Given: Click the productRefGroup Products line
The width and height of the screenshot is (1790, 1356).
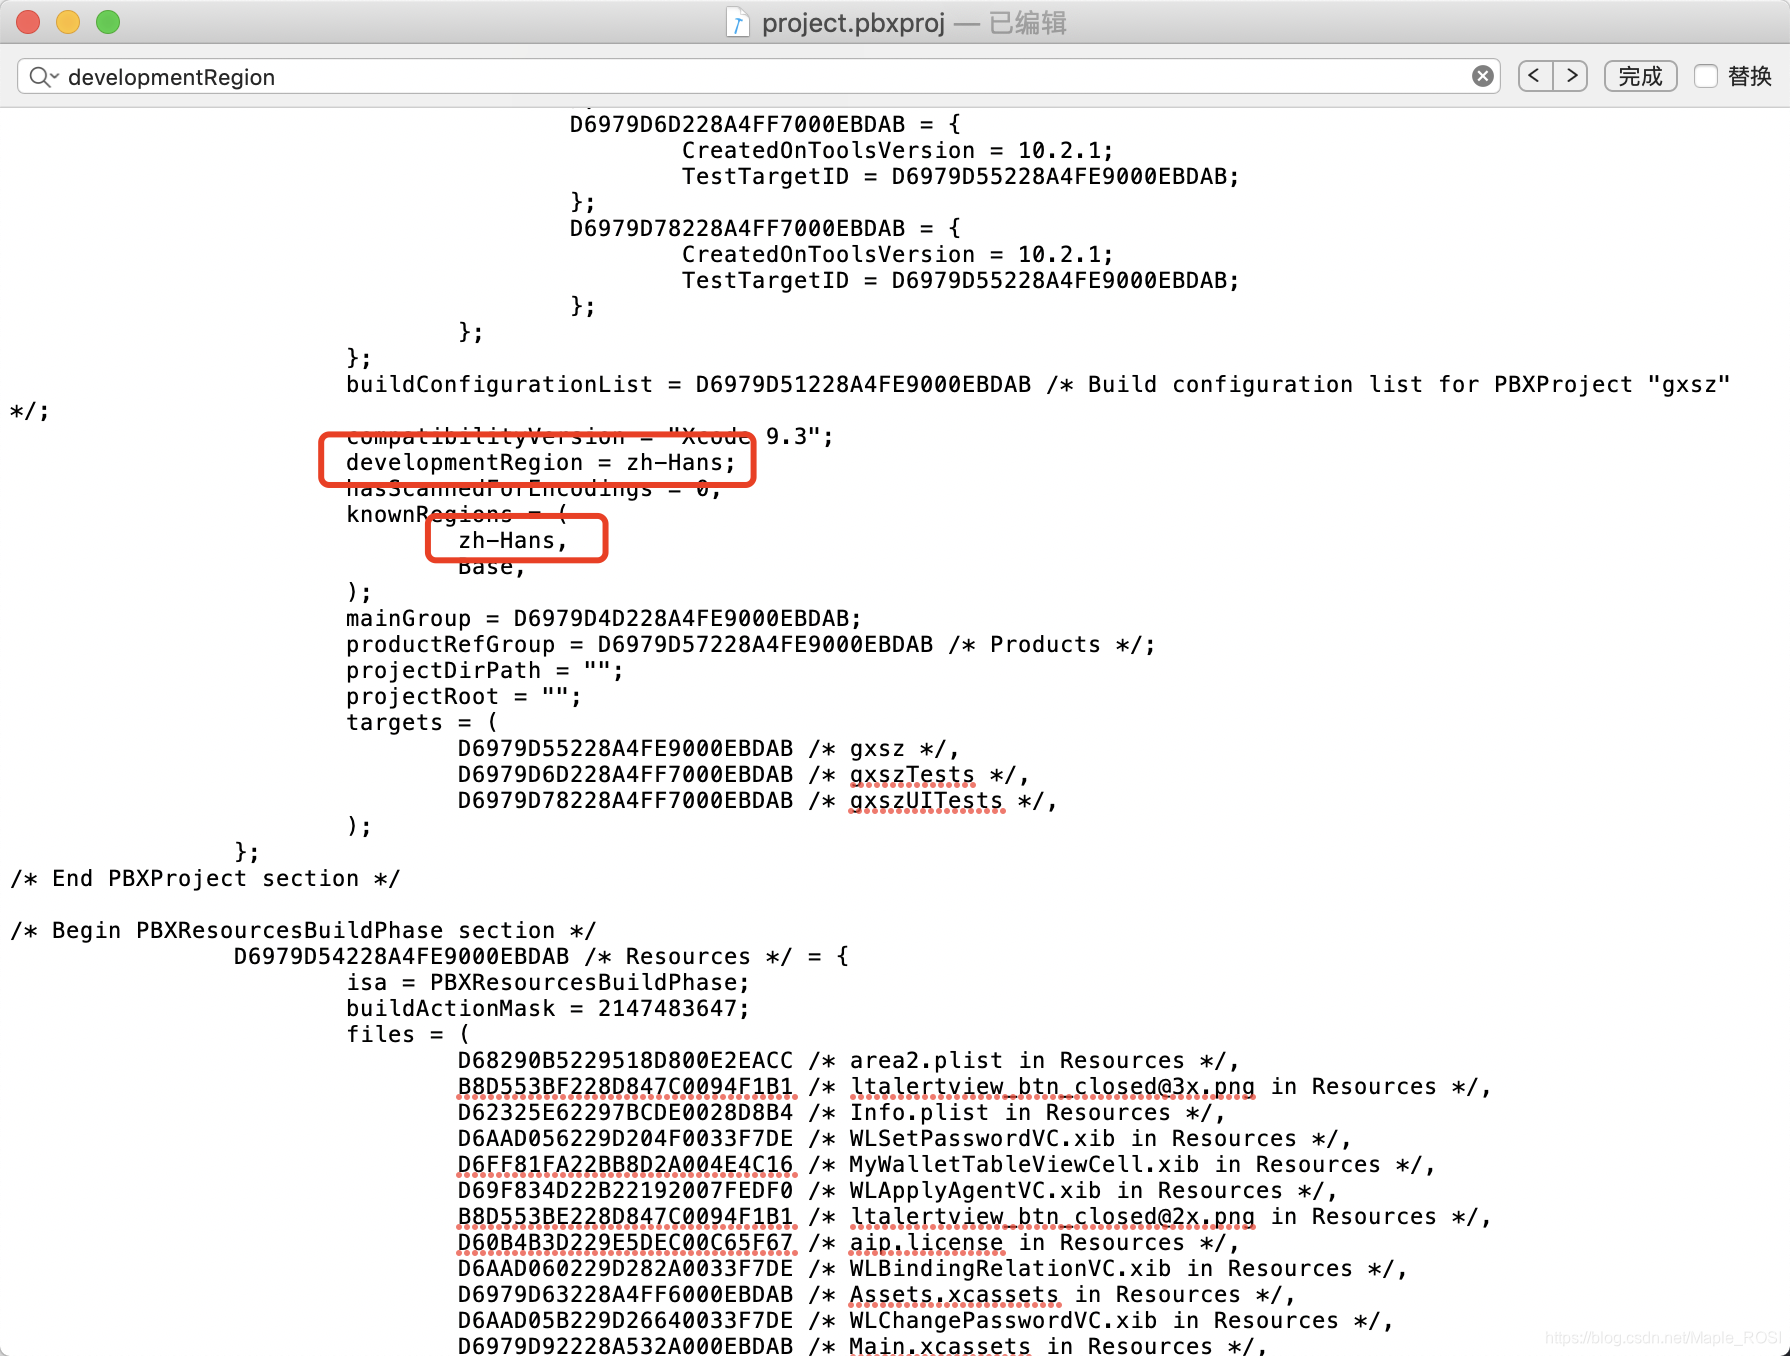Looking at the screenshot, I should click(750, 644).
